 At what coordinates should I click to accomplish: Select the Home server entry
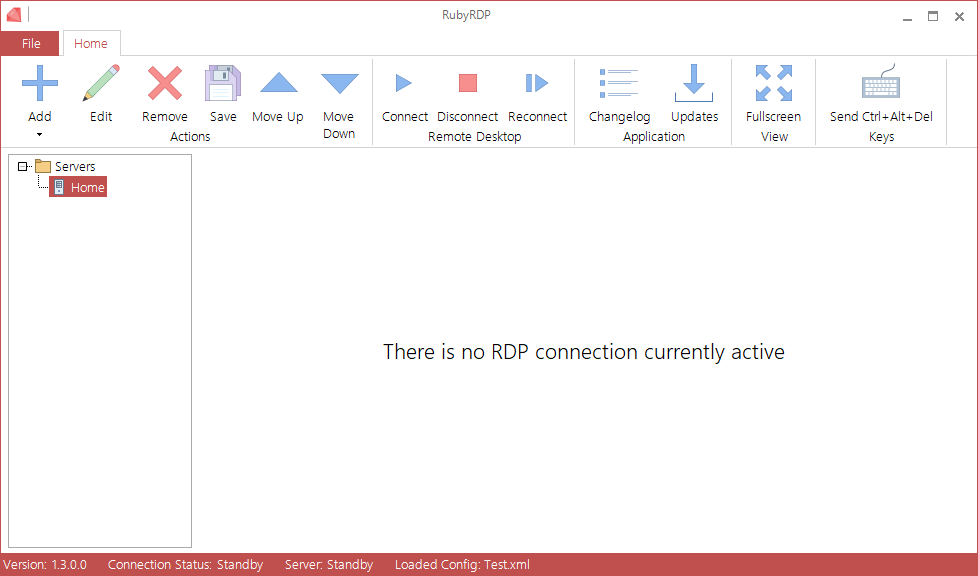[x=79, y=187]
